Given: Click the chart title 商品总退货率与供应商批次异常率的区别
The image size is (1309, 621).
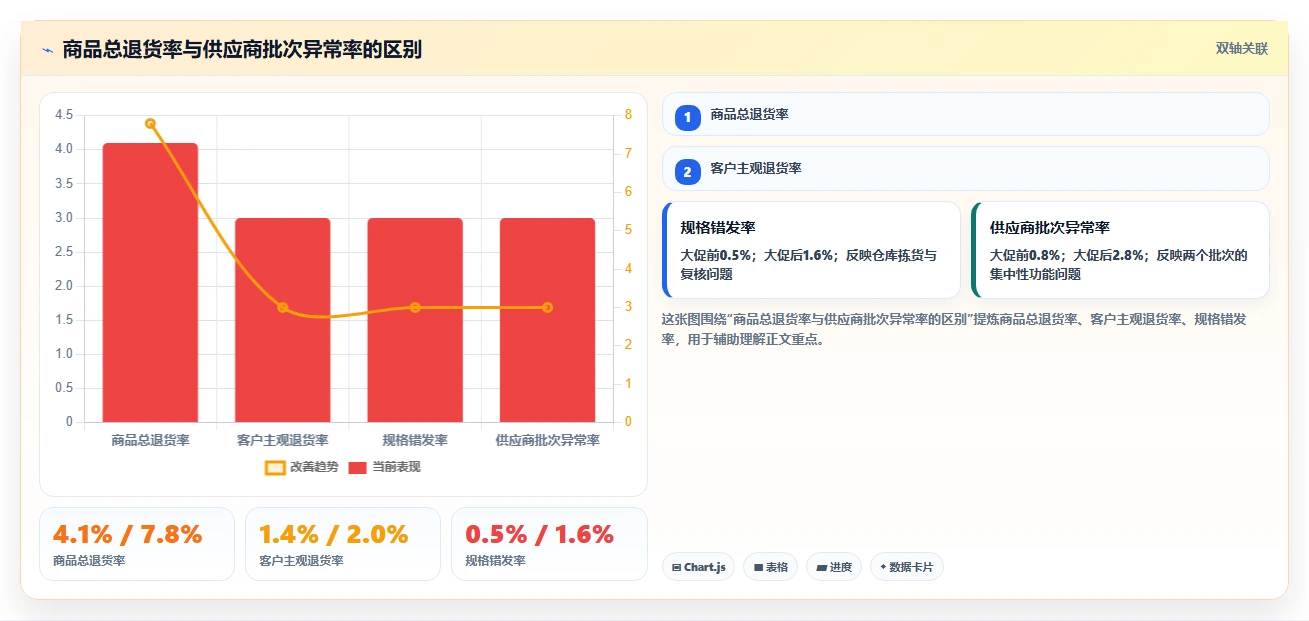Looking at the screenshot, I should tap(242, 49).
